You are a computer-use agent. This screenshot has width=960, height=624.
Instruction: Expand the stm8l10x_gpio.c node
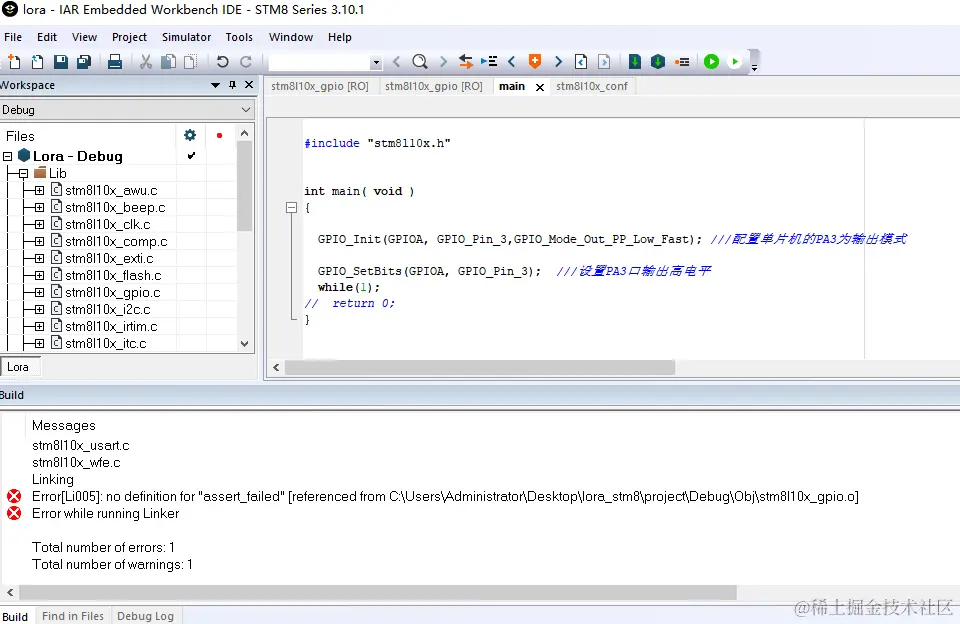pos(39,293)
